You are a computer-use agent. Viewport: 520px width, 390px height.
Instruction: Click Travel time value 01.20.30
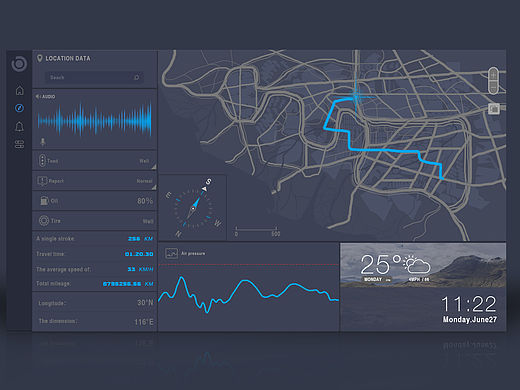pyautogui.click(x=139, y=254)
